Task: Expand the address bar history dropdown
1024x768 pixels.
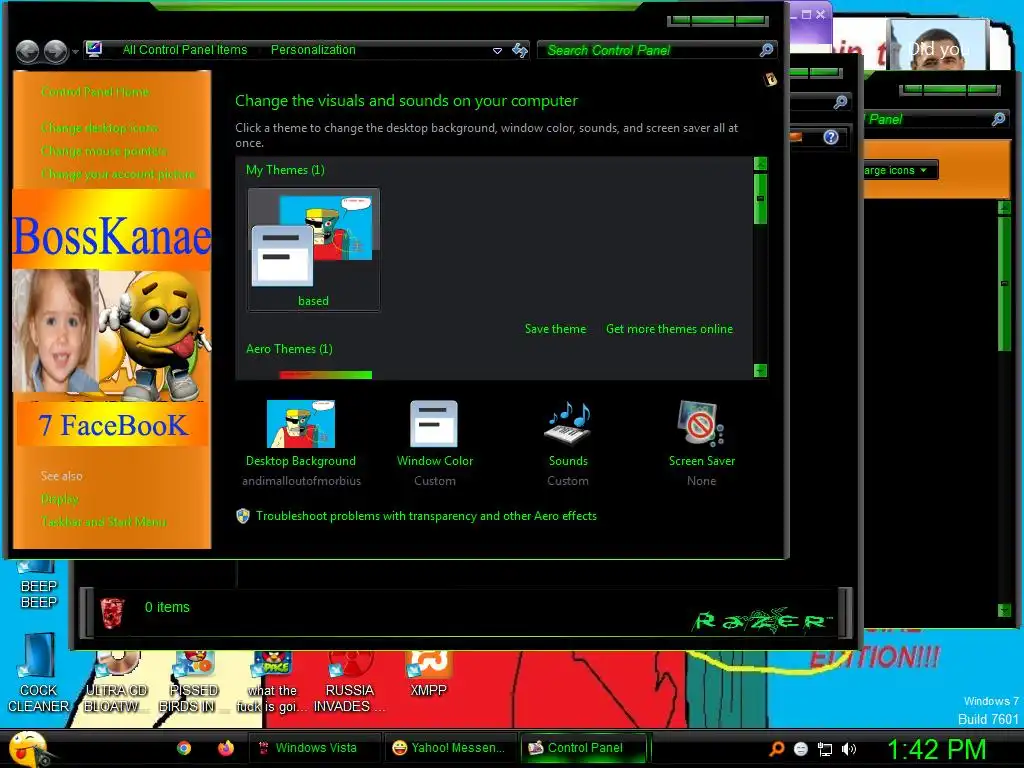Action: 497,50
